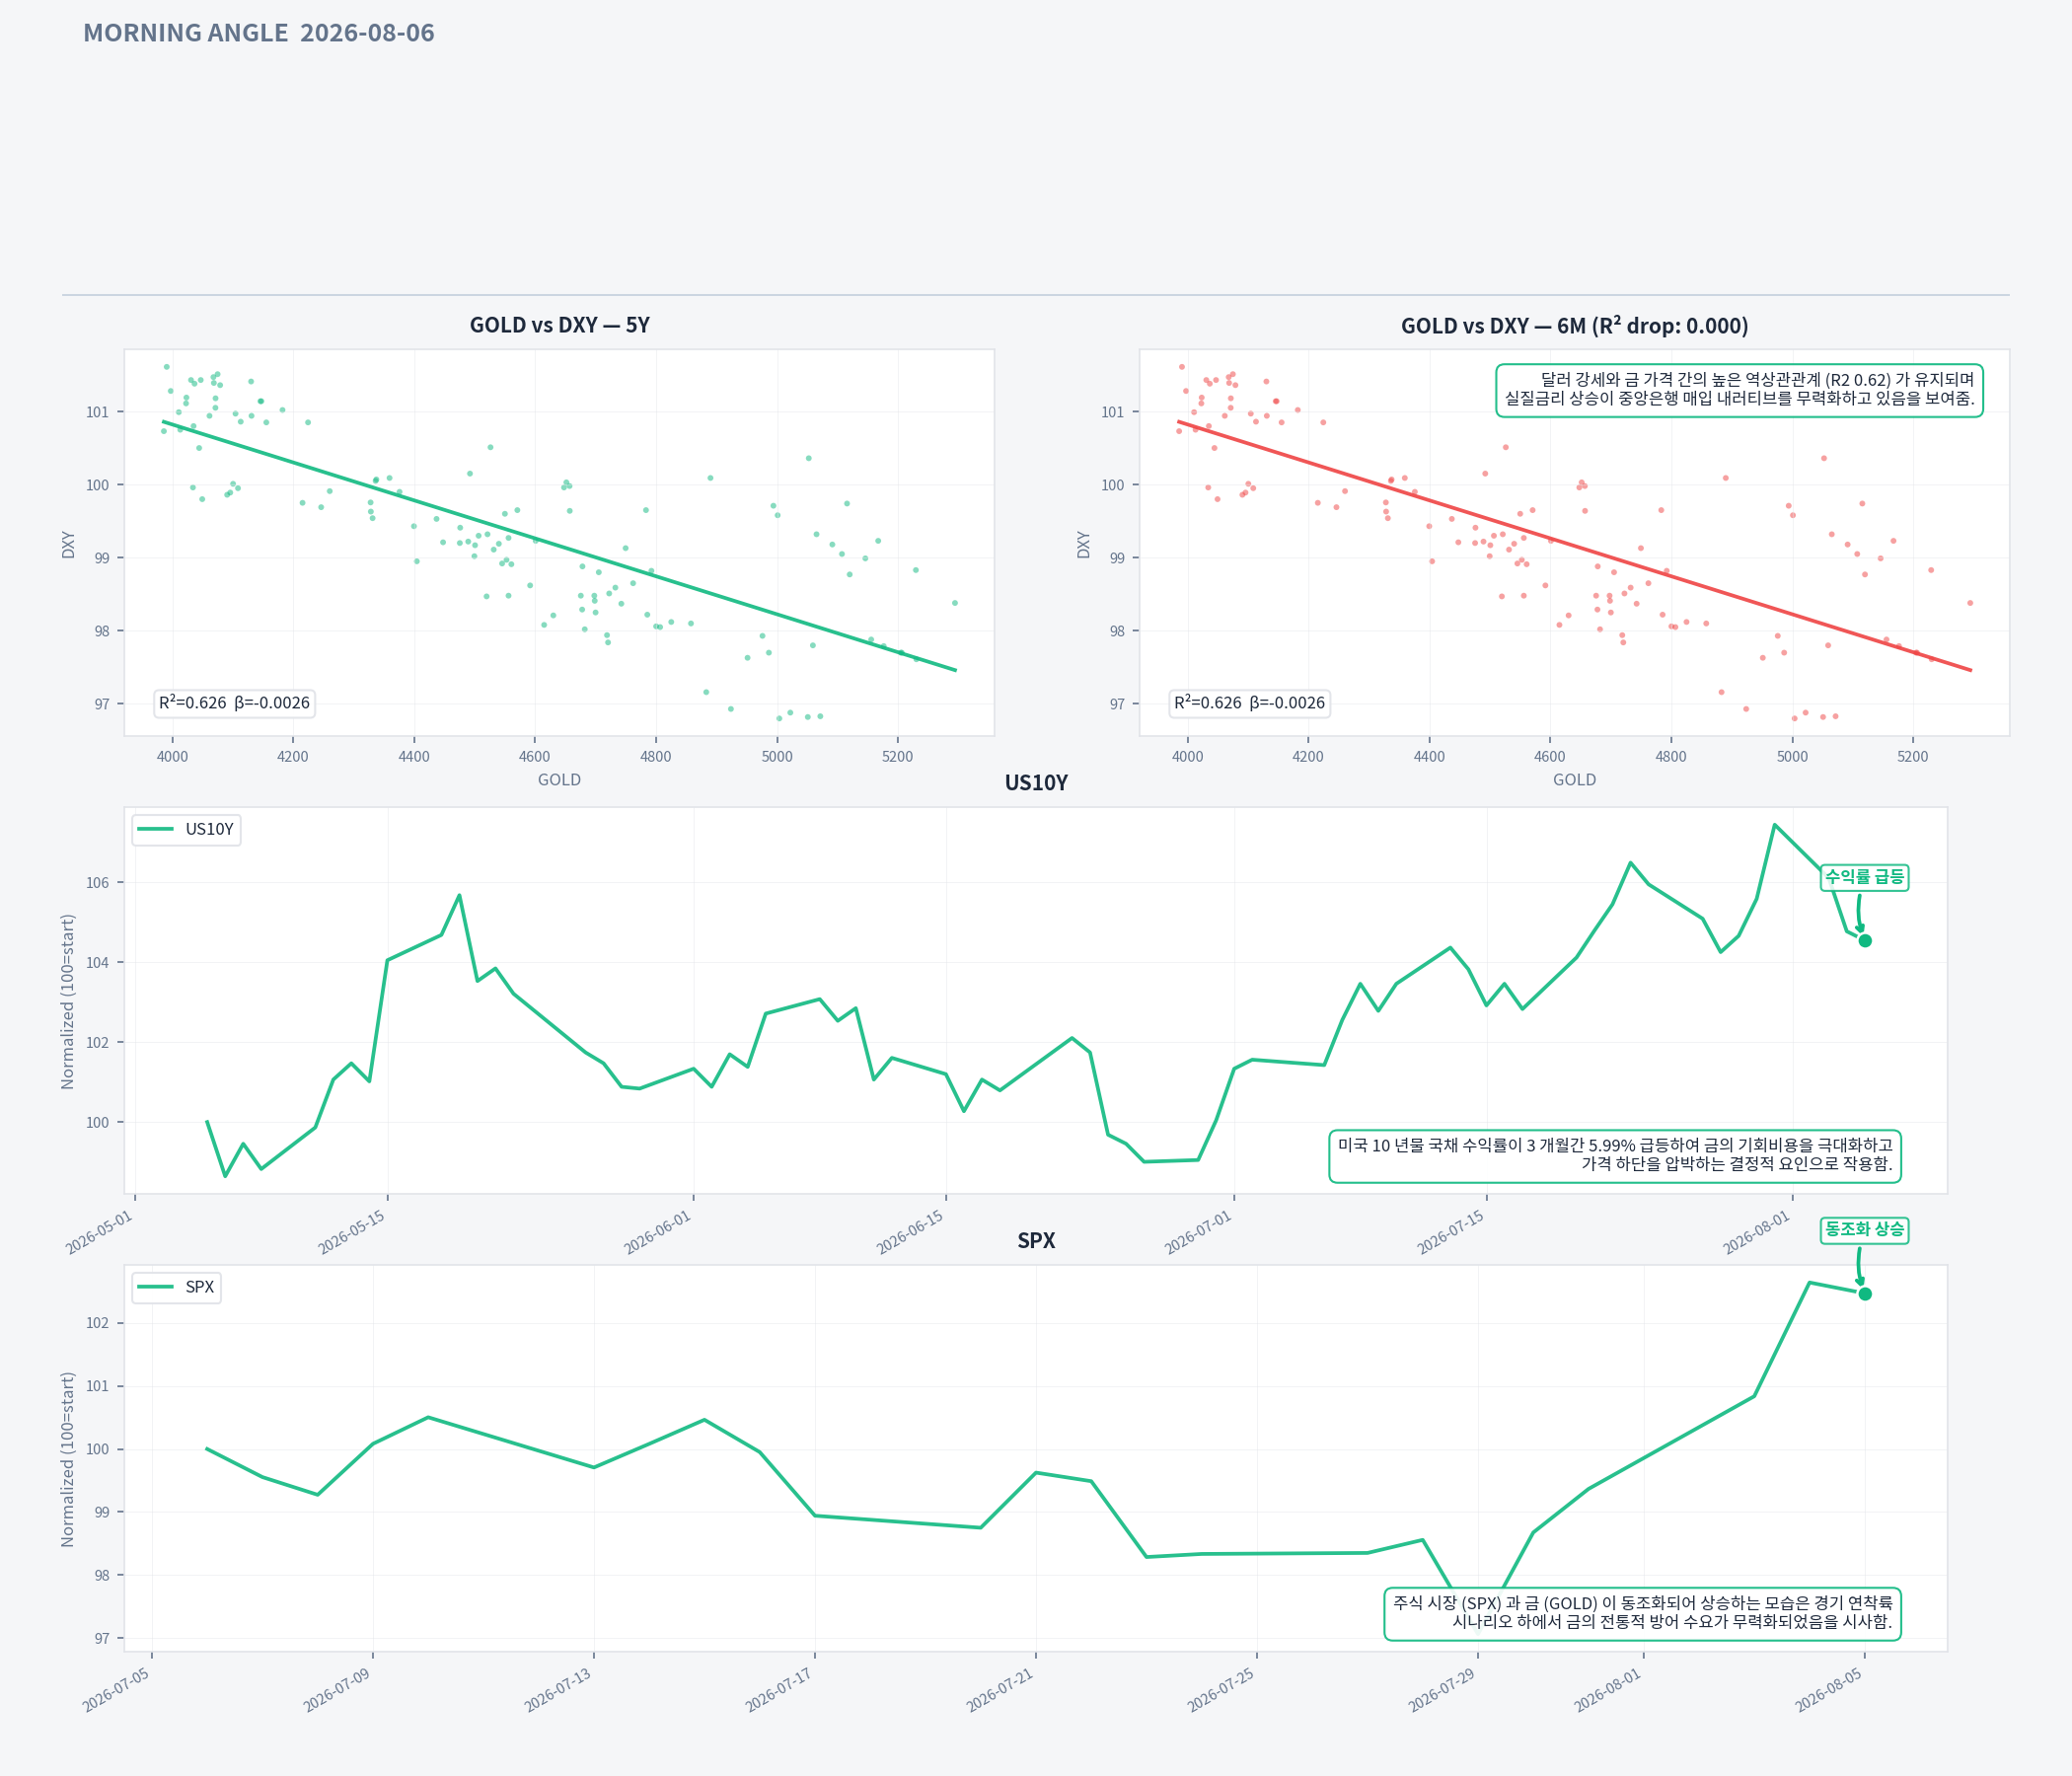Click the 2026-07-09 date tick label

(338, 1689)
